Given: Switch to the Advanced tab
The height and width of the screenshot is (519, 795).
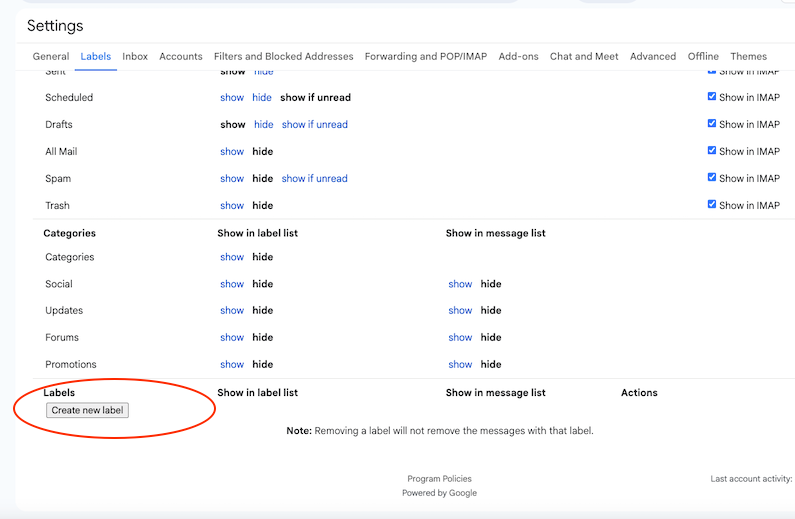Looking at the screenshot, I should pyautogui.click(x=653, y=57).
